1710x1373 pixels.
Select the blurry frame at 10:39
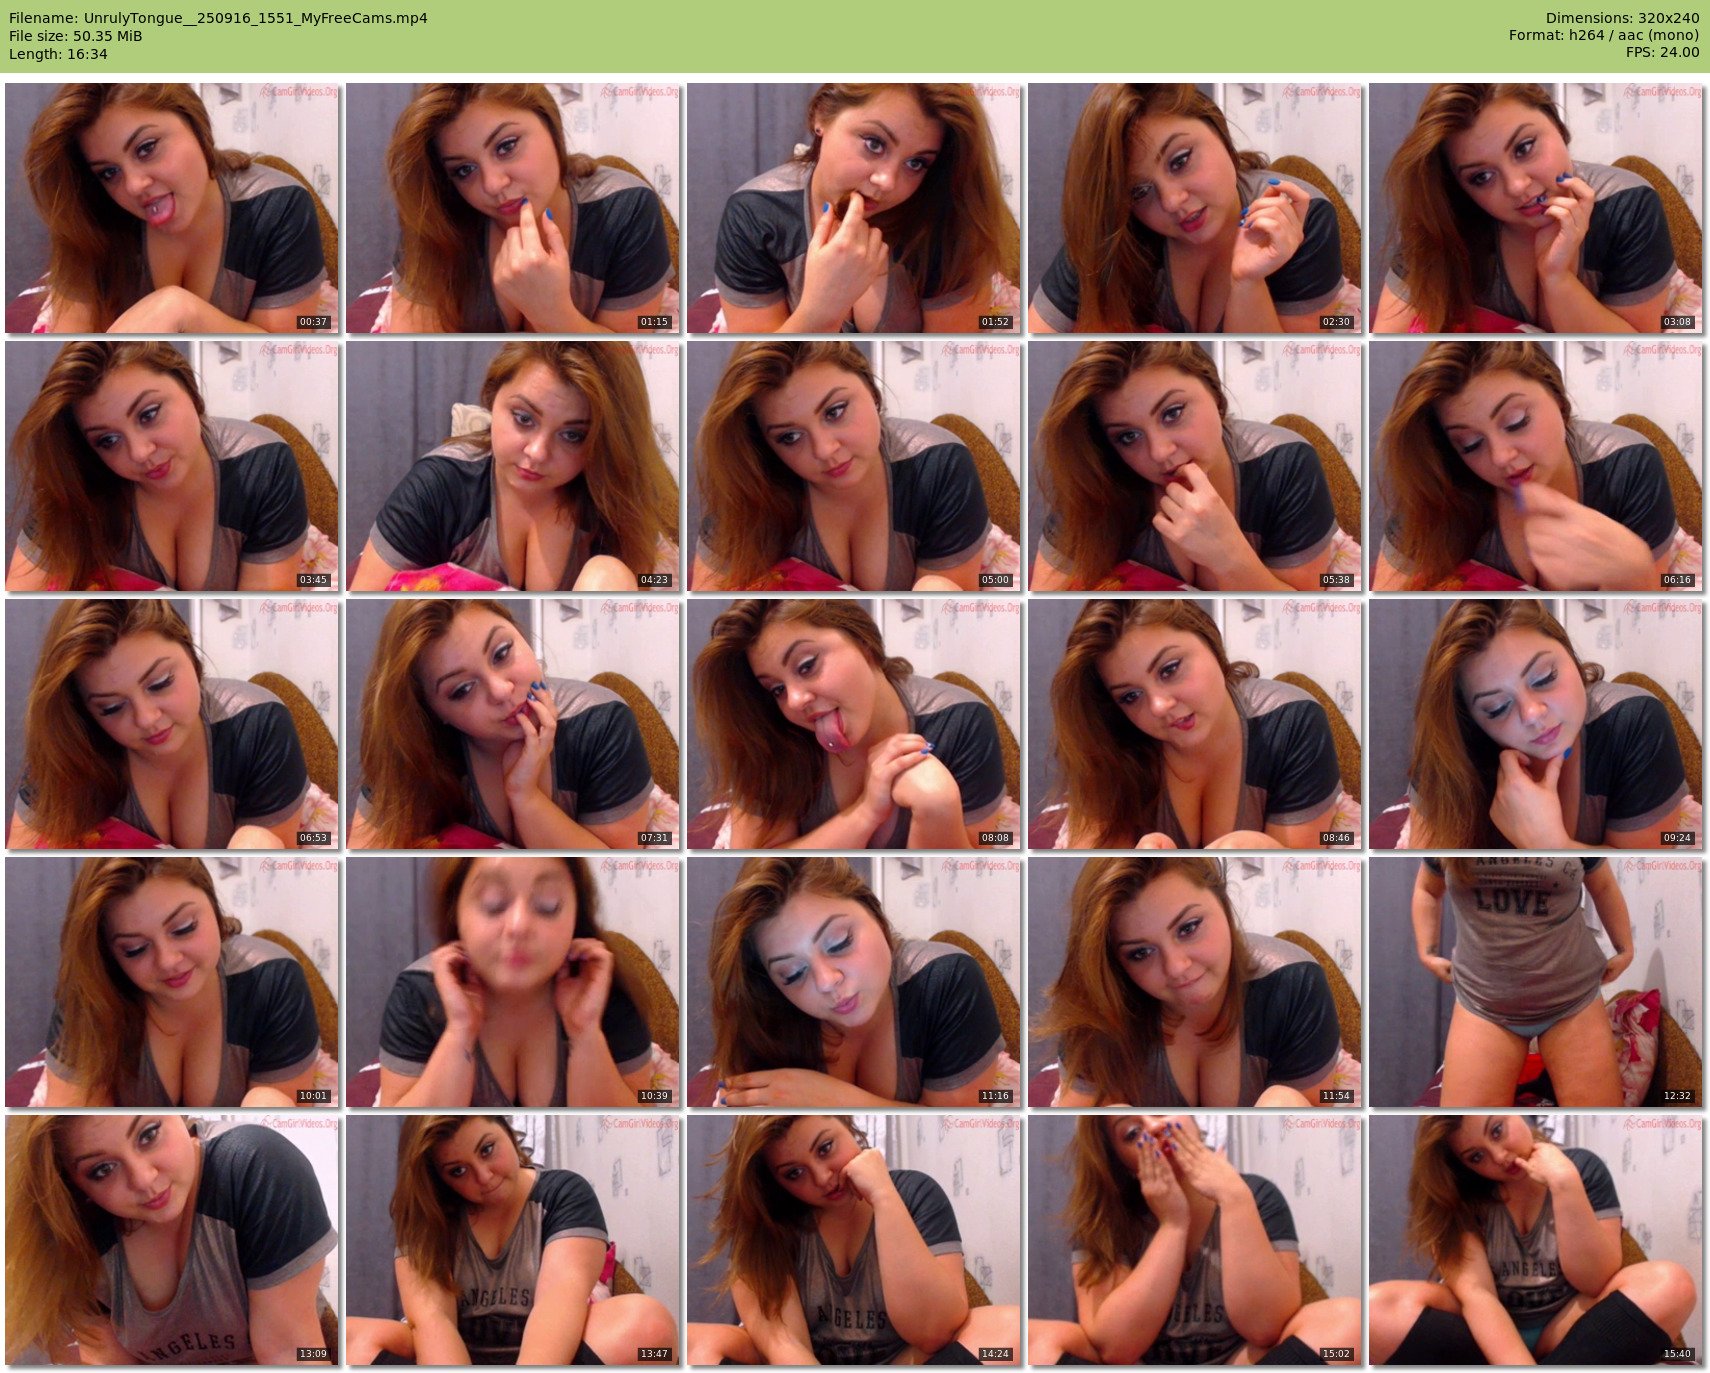tap(512, 982)
